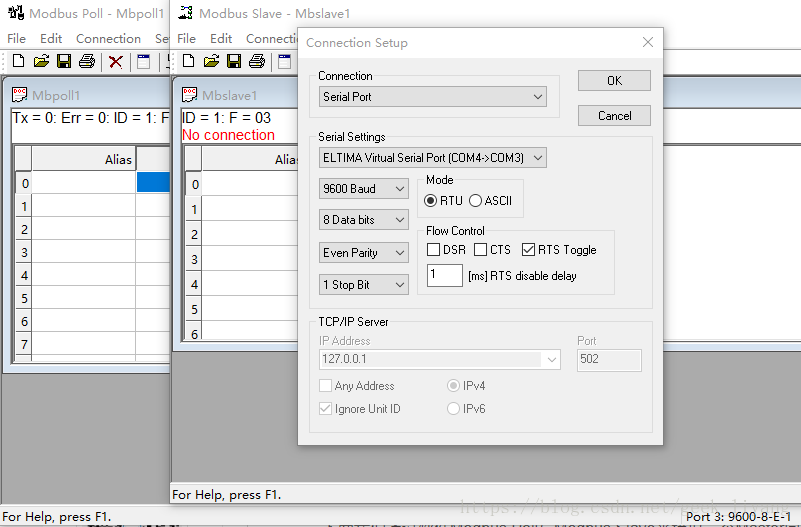Click Open folder icon in Modbus Slave toolbar
This screenshot has width=801, height=527.
pyautogui.click(x=211, y=61)
